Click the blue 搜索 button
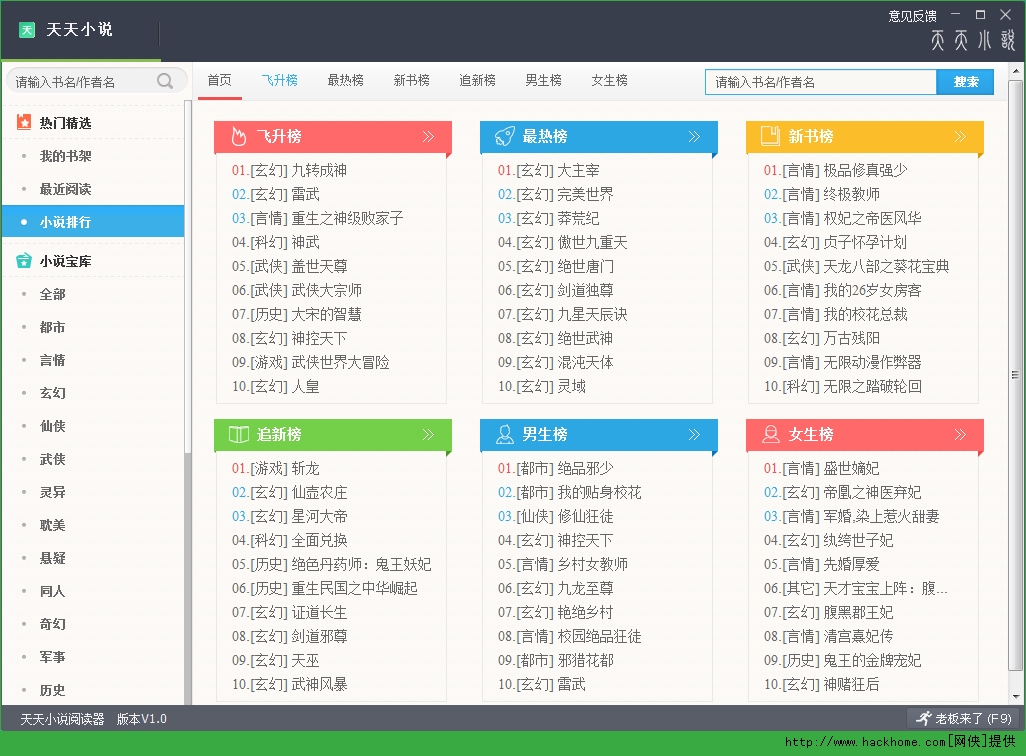This screenshot has height=756, width=1026. tap(965, 82)
